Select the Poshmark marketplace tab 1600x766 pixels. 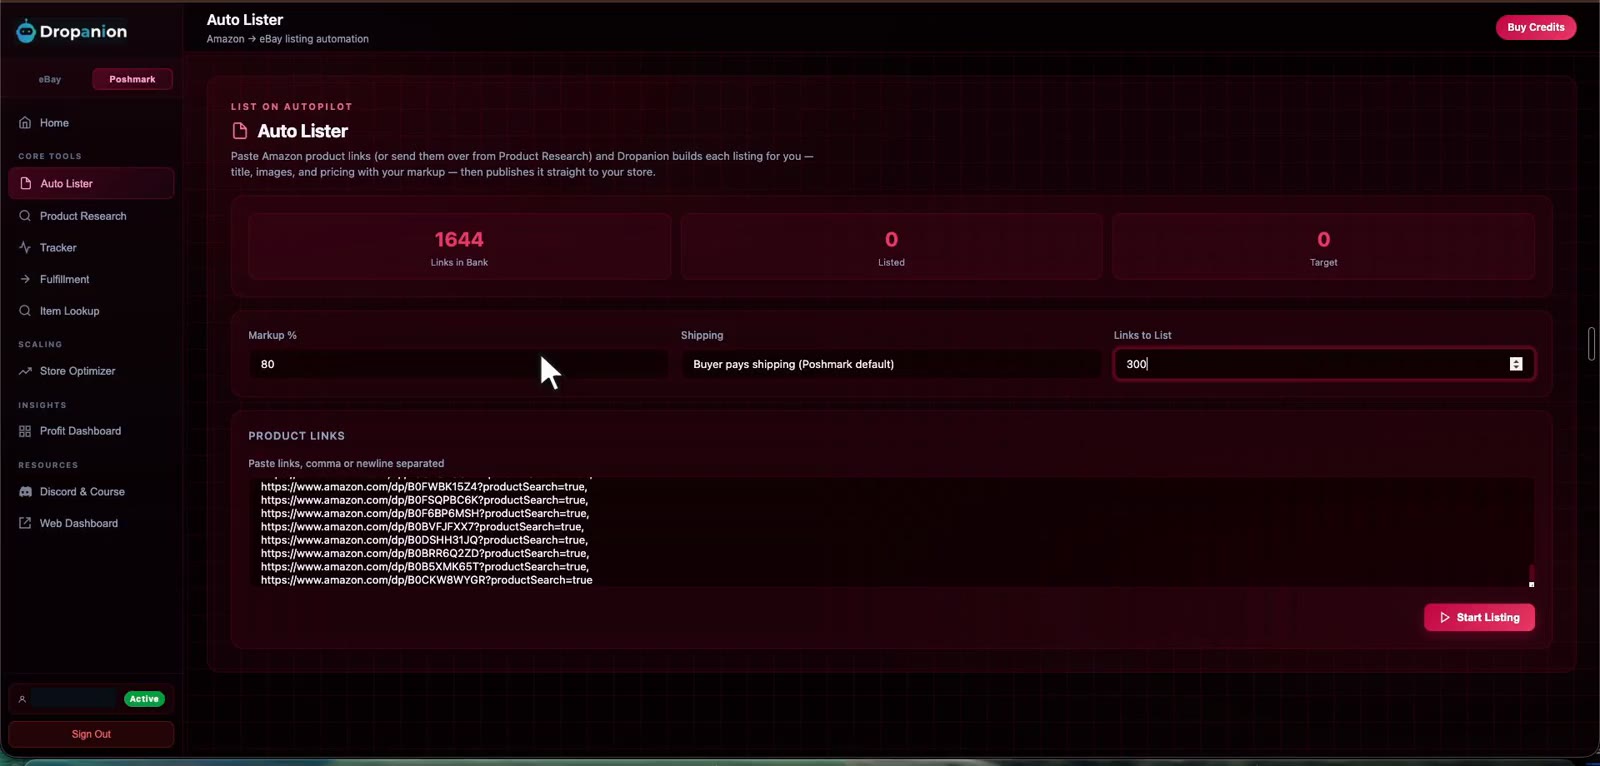[x=132, y=79]
